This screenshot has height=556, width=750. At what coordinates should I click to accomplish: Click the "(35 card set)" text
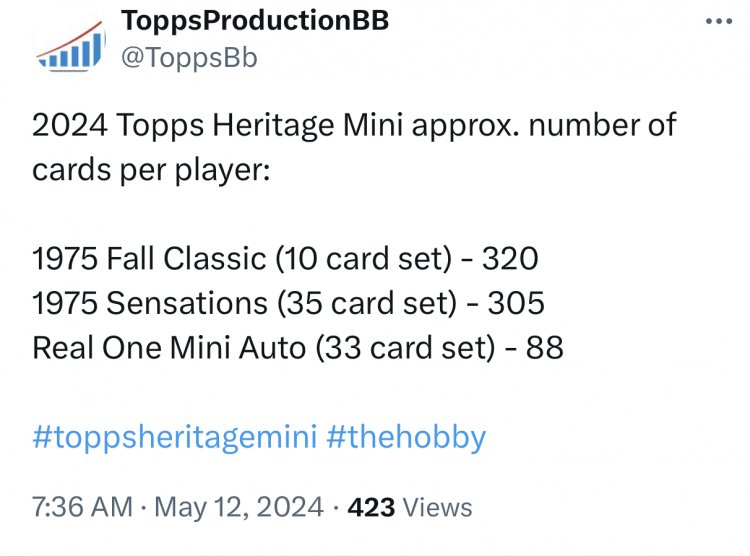pos(367,303)
